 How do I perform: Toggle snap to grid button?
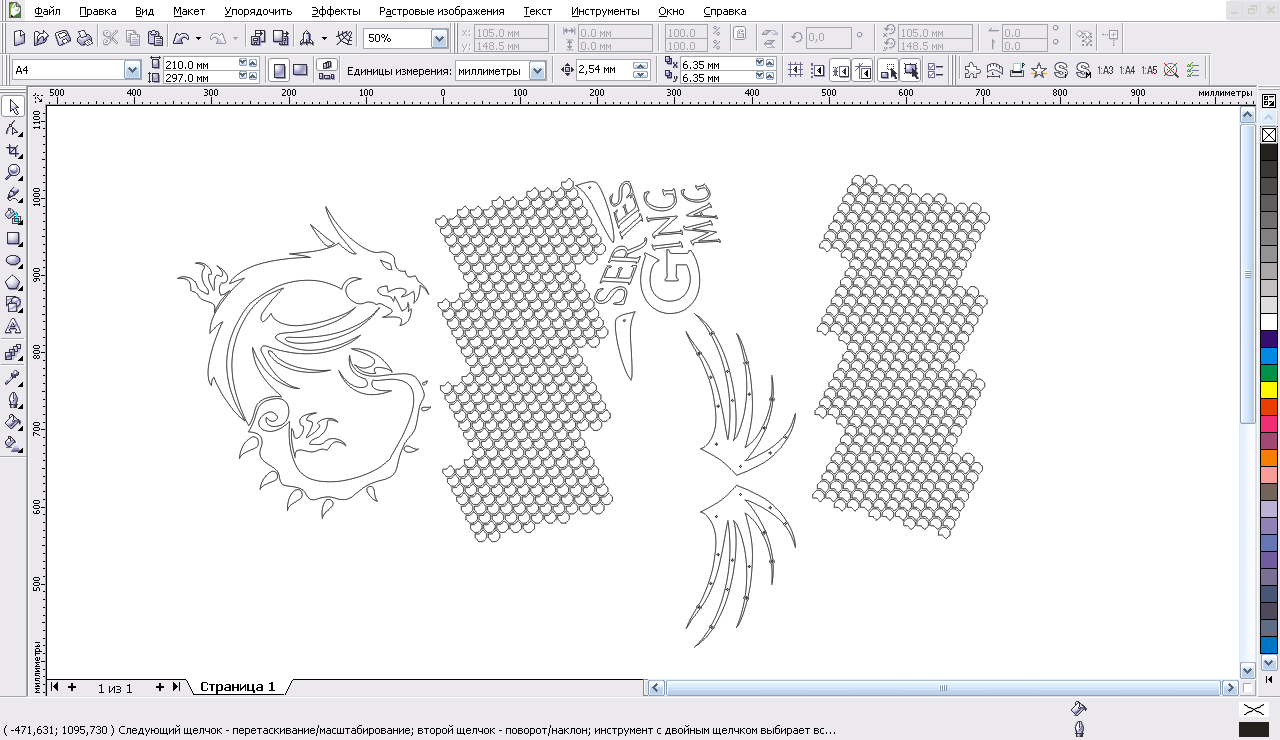coord(795,70)
